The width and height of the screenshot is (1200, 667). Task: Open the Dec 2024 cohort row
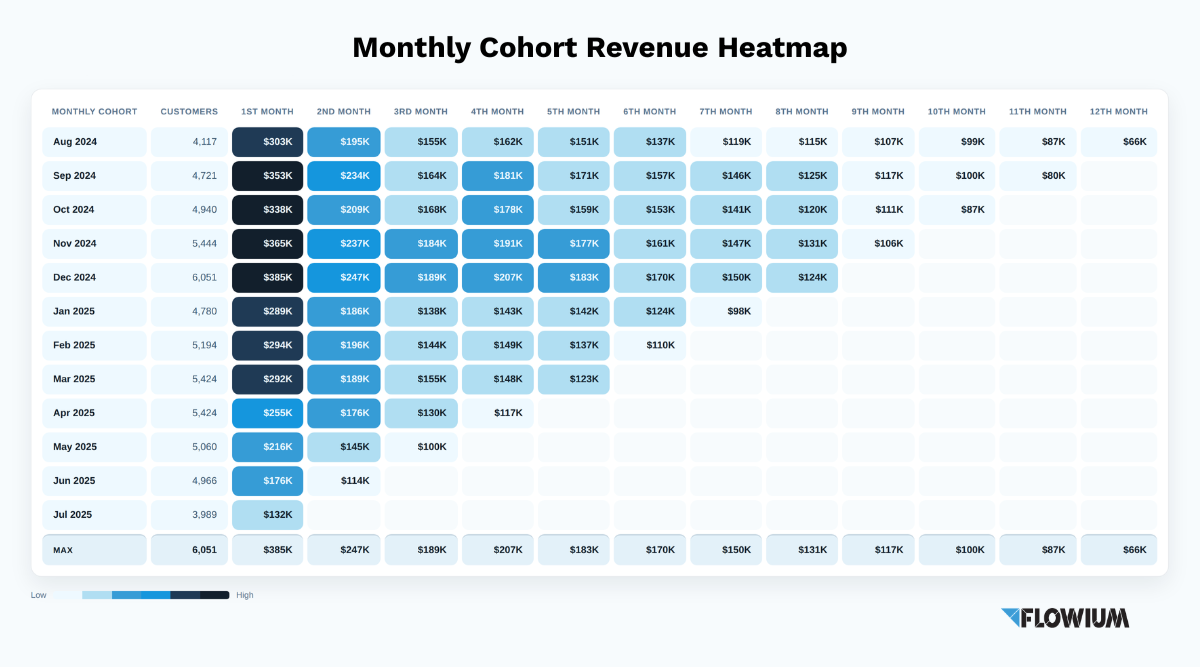tap(600, 278)
